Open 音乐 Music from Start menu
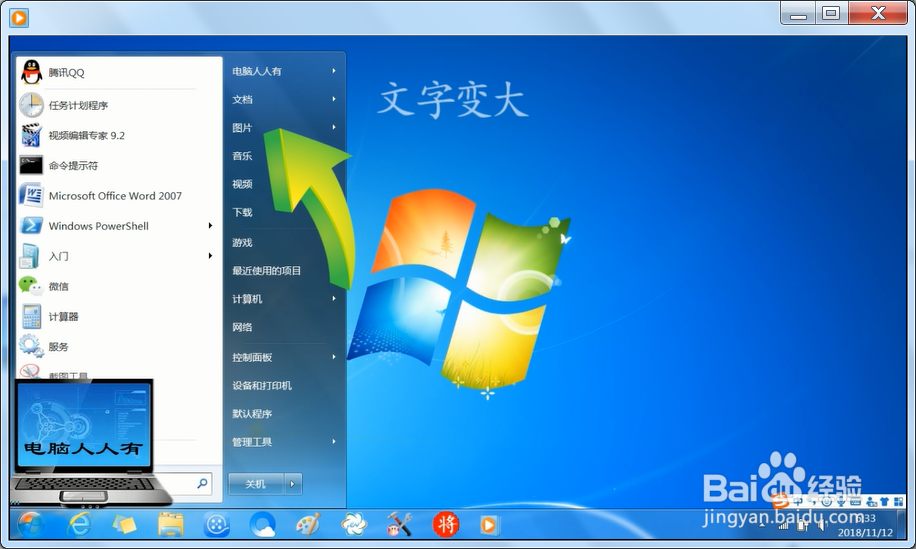Screen dimensions: 916x549 point(242,156)
